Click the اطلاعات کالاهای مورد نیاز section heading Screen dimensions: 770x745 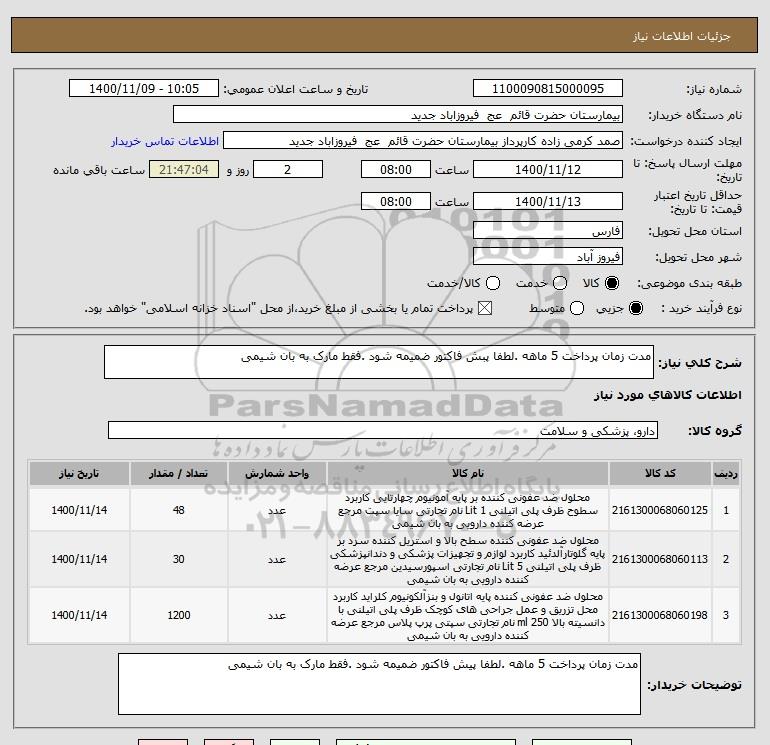pos(667,395)
